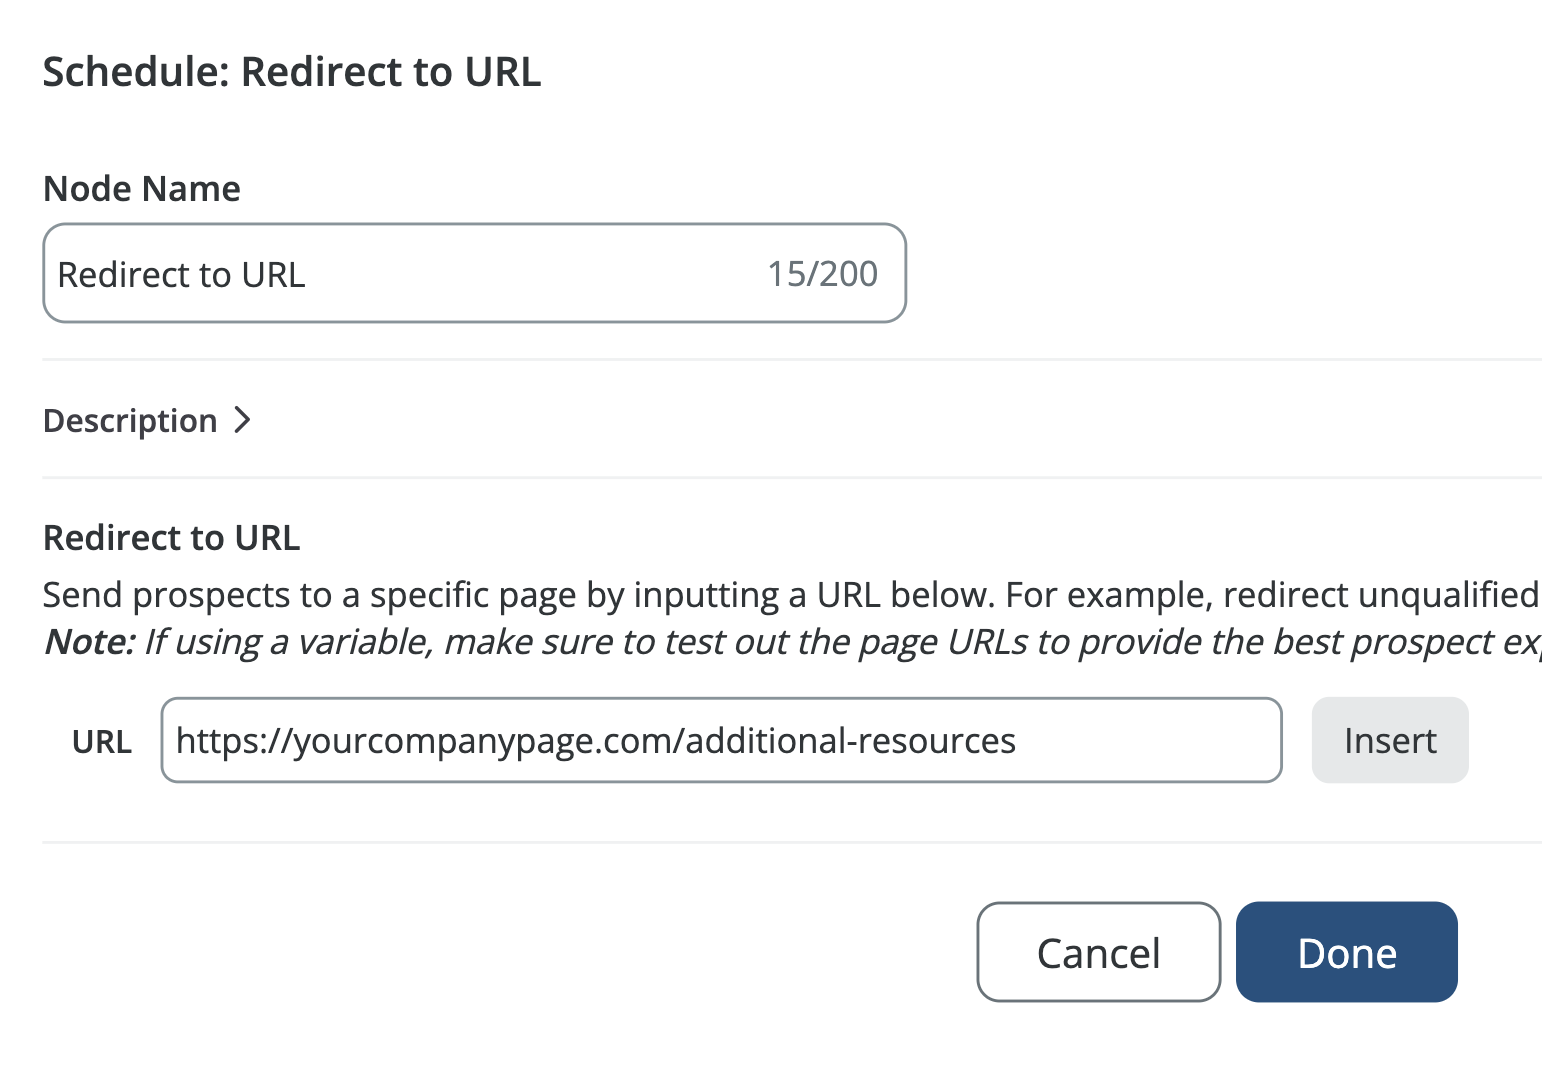The height and width of the screenshot is (1084, 1542).
Task: Click the 'Schedule: Redirect to URL' dialog title
Action: coord(291,72)
